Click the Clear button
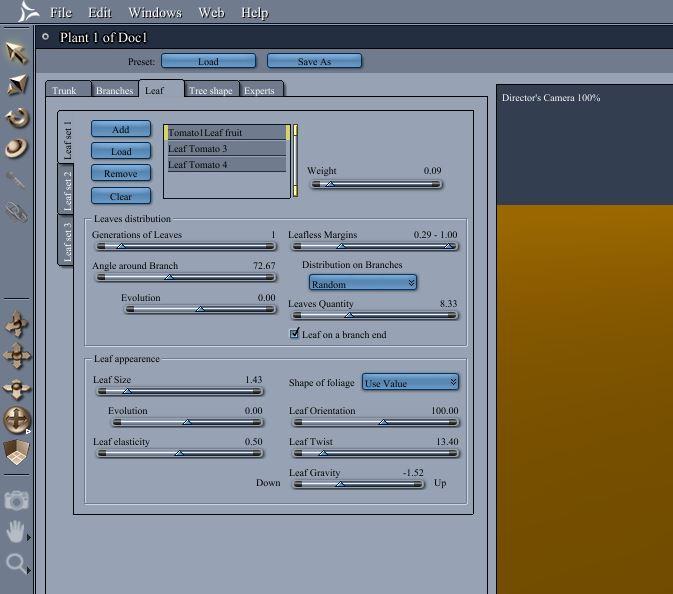Viewport: 673px width, 594px height. [121, 196]
